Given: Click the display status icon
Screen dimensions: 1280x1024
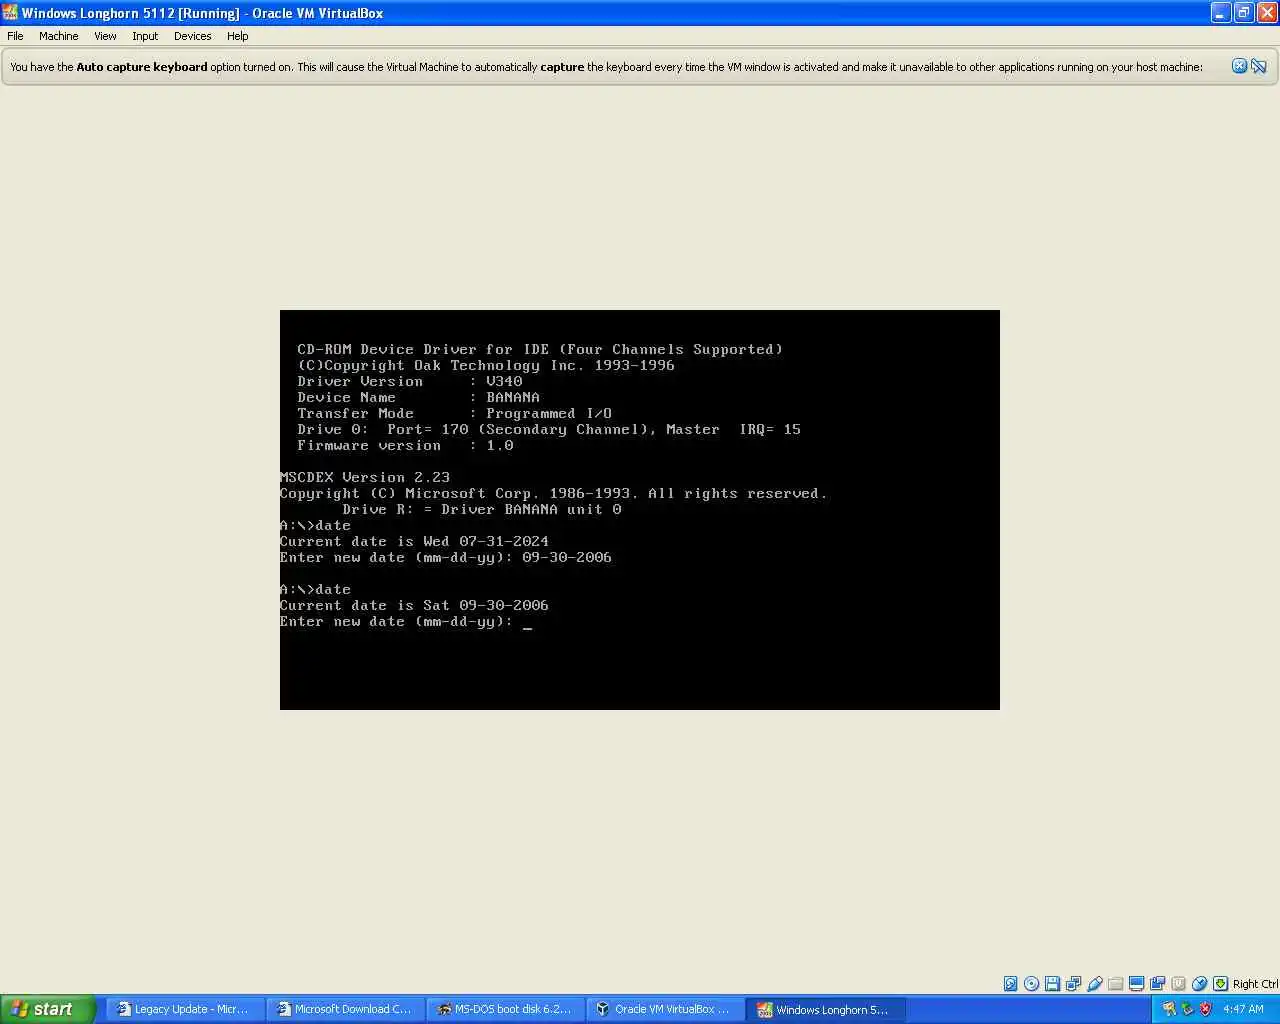Looking at the screenshot, I should (x=1136, y=984).
